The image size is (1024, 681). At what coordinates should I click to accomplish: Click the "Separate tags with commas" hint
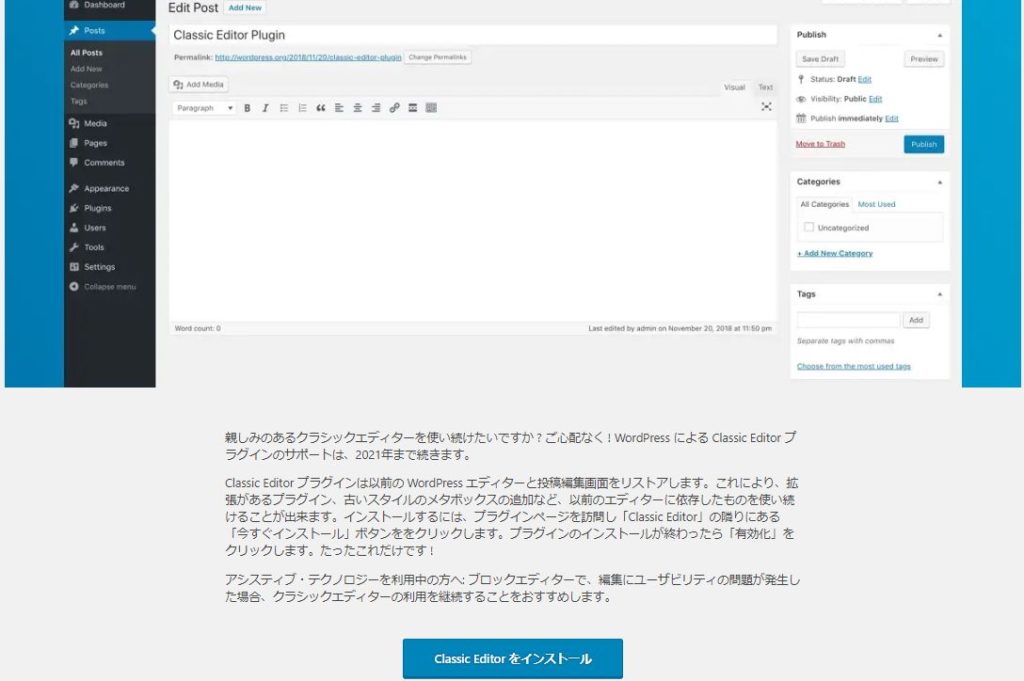846,341
